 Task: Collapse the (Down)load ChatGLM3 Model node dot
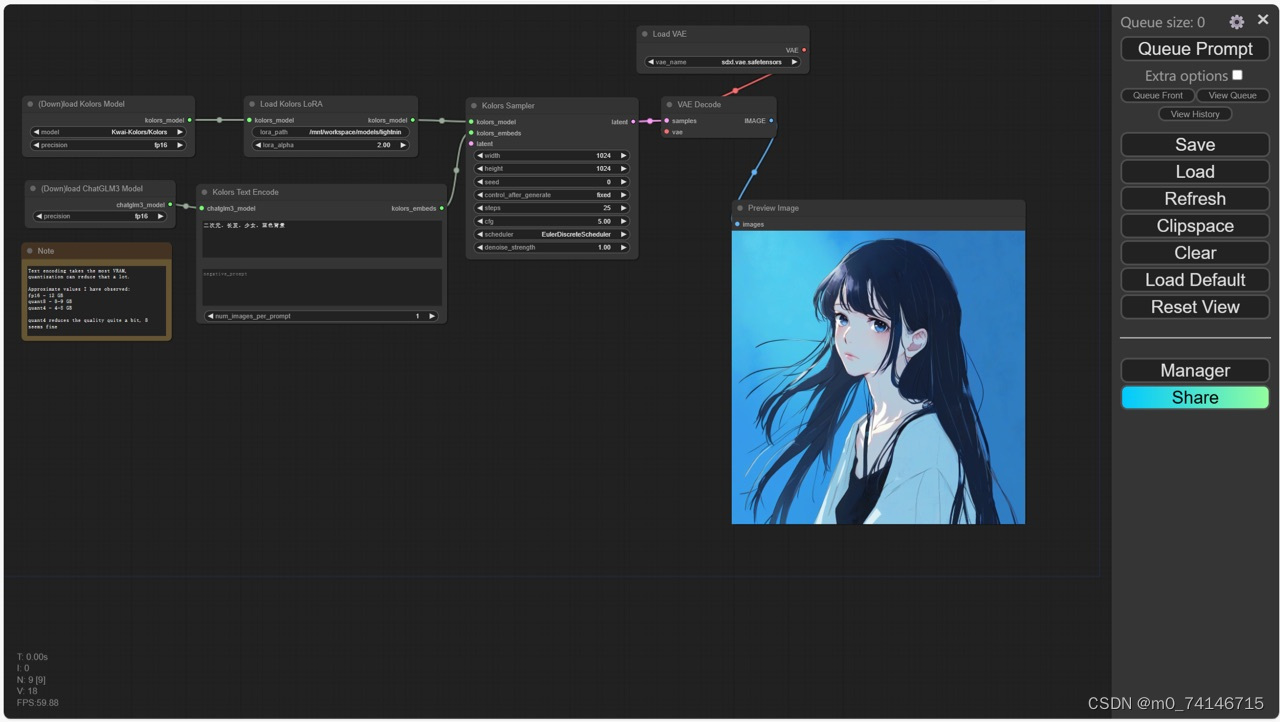point(33,188)
